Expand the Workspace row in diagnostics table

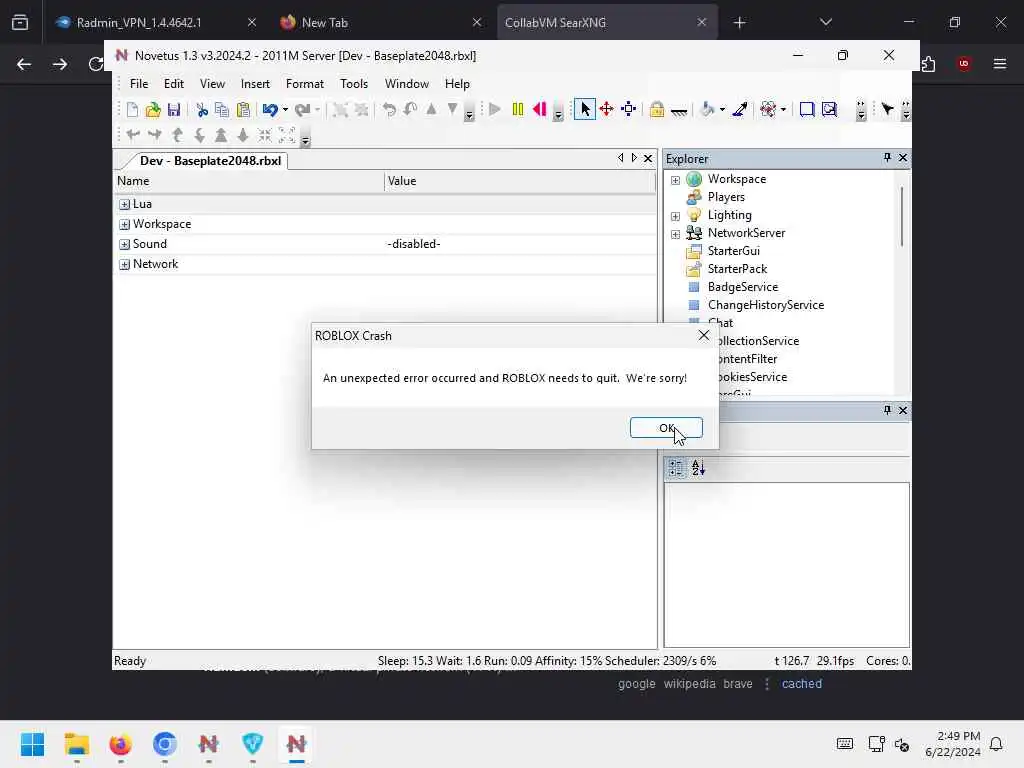pyautogui.click(x=124, y=225)
